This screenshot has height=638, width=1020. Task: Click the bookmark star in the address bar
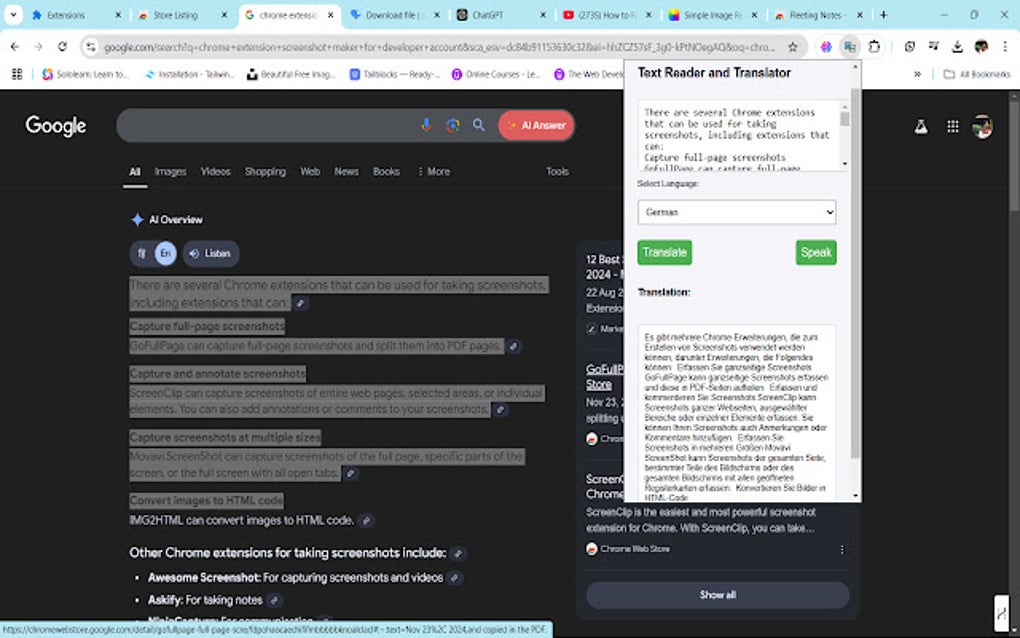click(x=793, y=47)
